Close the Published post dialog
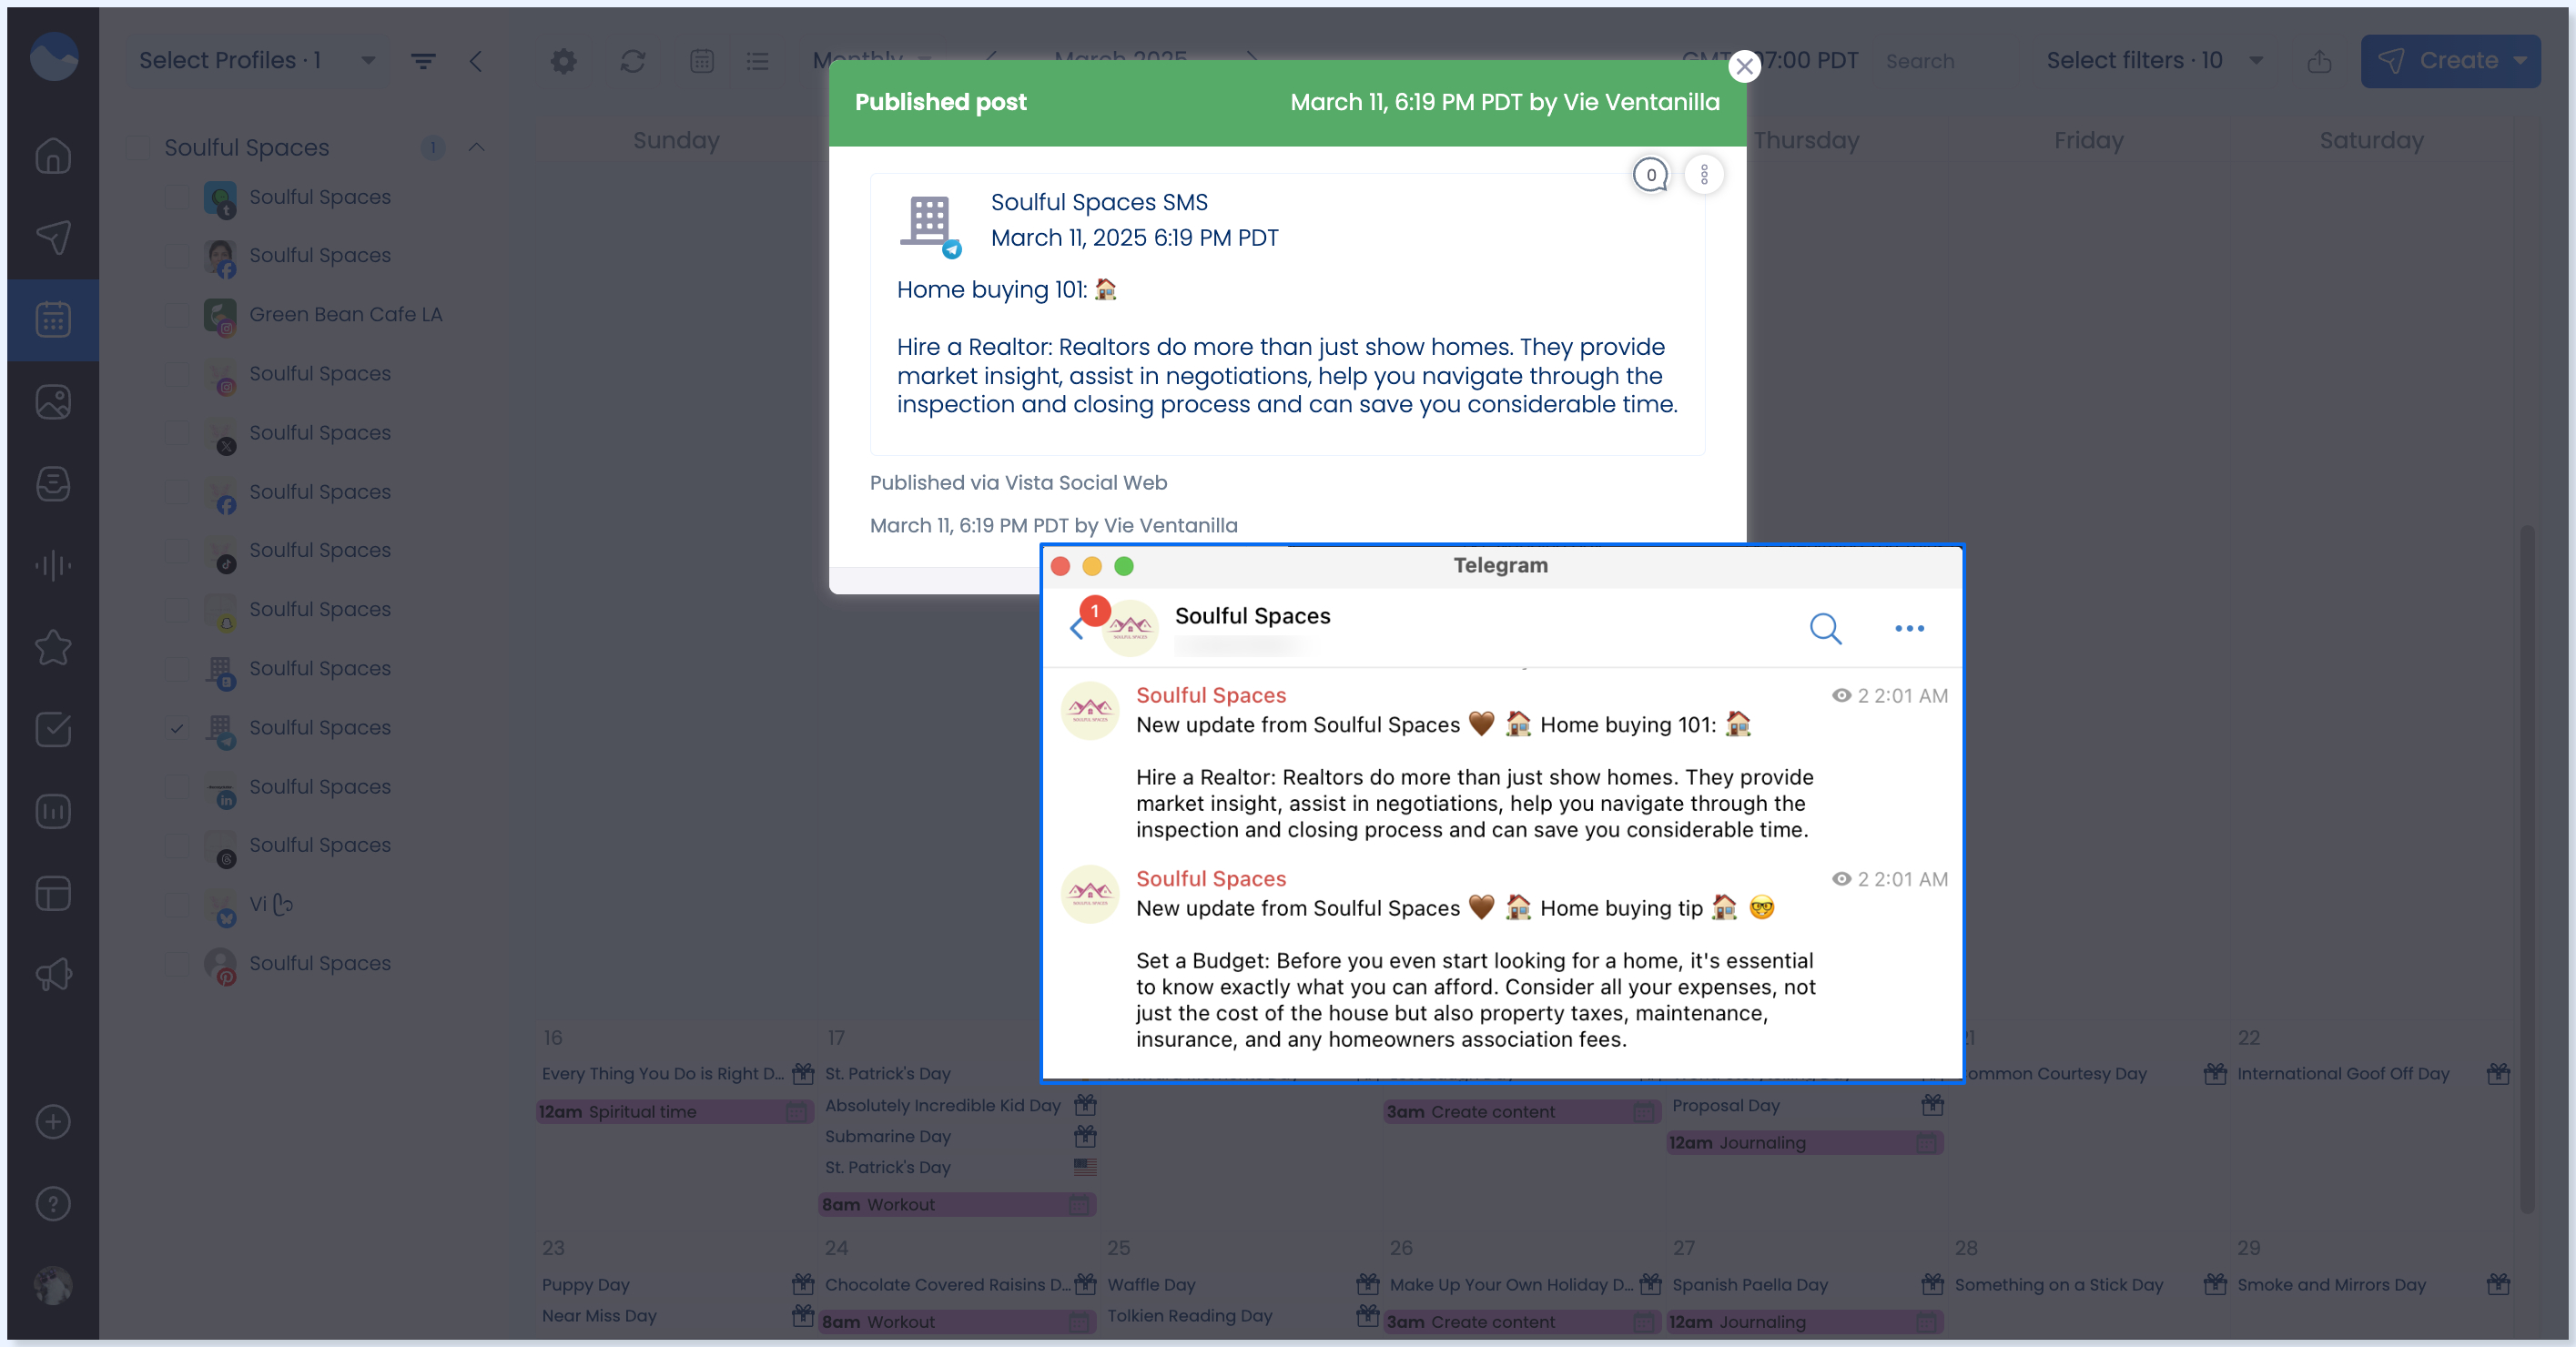 1744,66
